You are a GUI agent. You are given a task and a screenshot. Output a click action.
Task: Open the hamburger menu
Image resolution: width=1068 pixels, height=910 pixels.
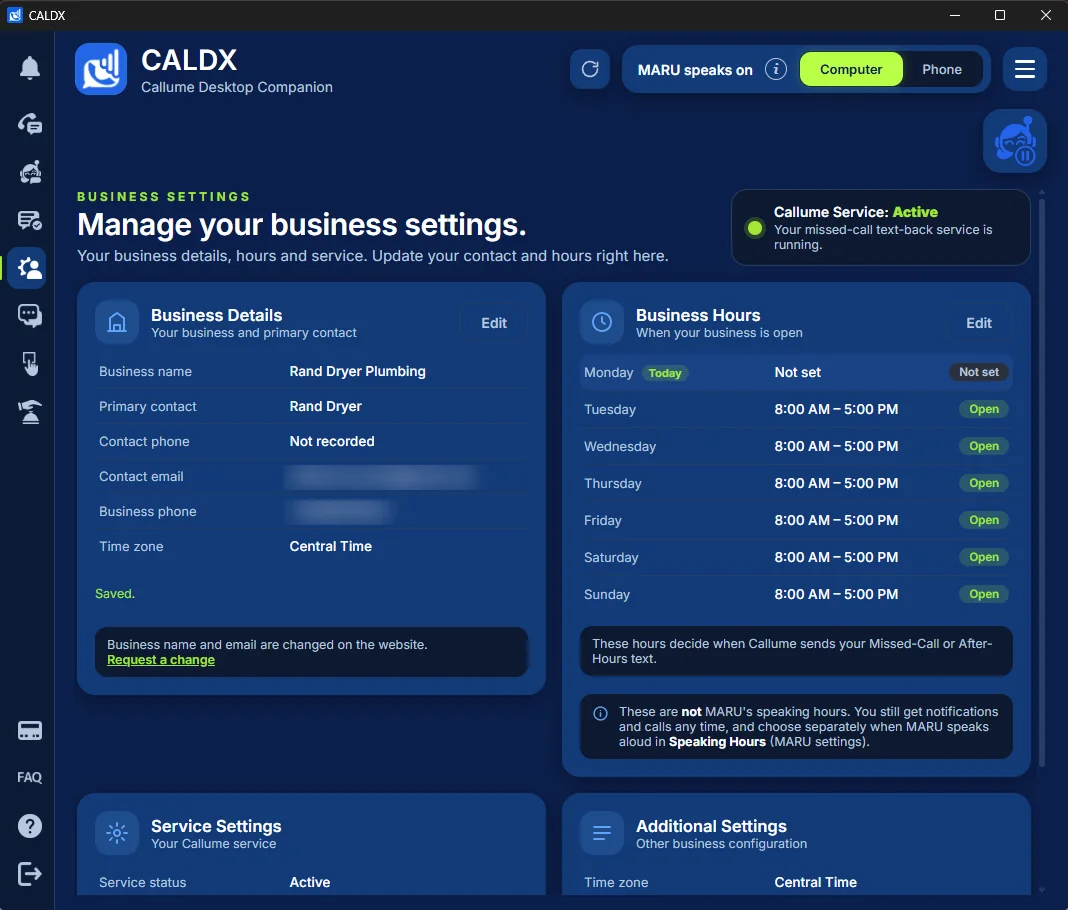tap(1024, 69)
